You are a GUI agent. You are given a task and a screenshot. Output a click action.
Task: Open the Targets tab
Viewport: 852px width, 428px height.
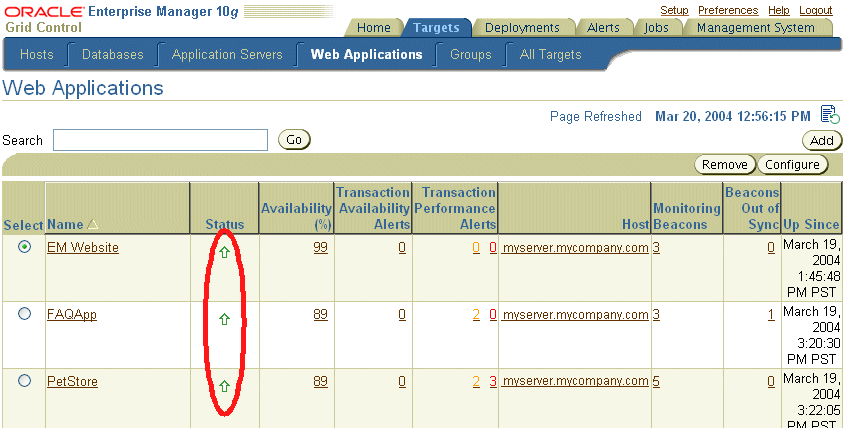tap(436, 28)
